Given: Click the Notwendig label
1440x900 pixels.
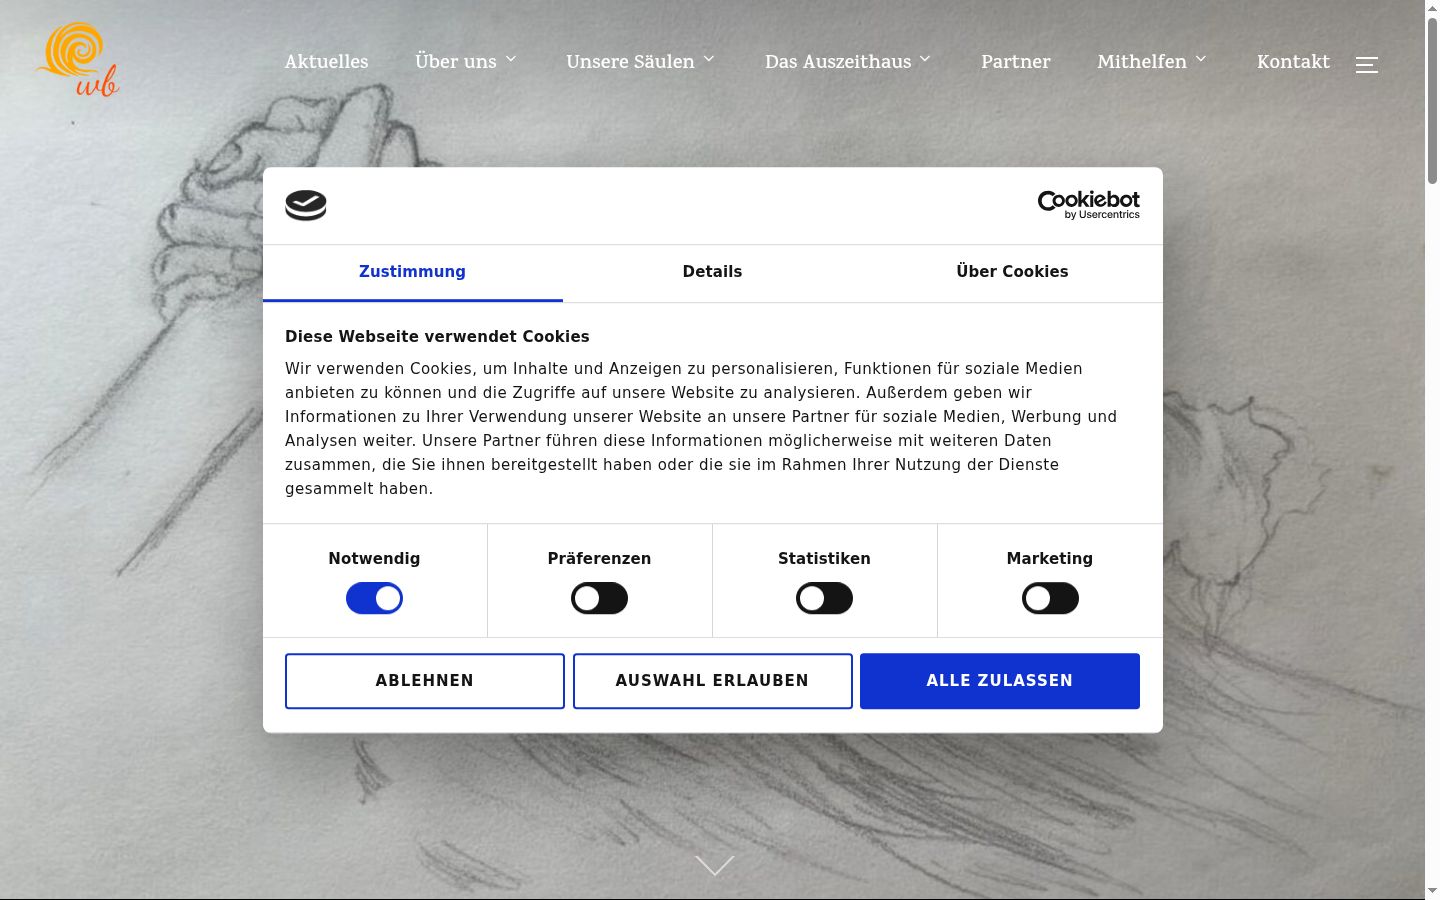Looking at the screenshot, I should click(x=374, y=559).
